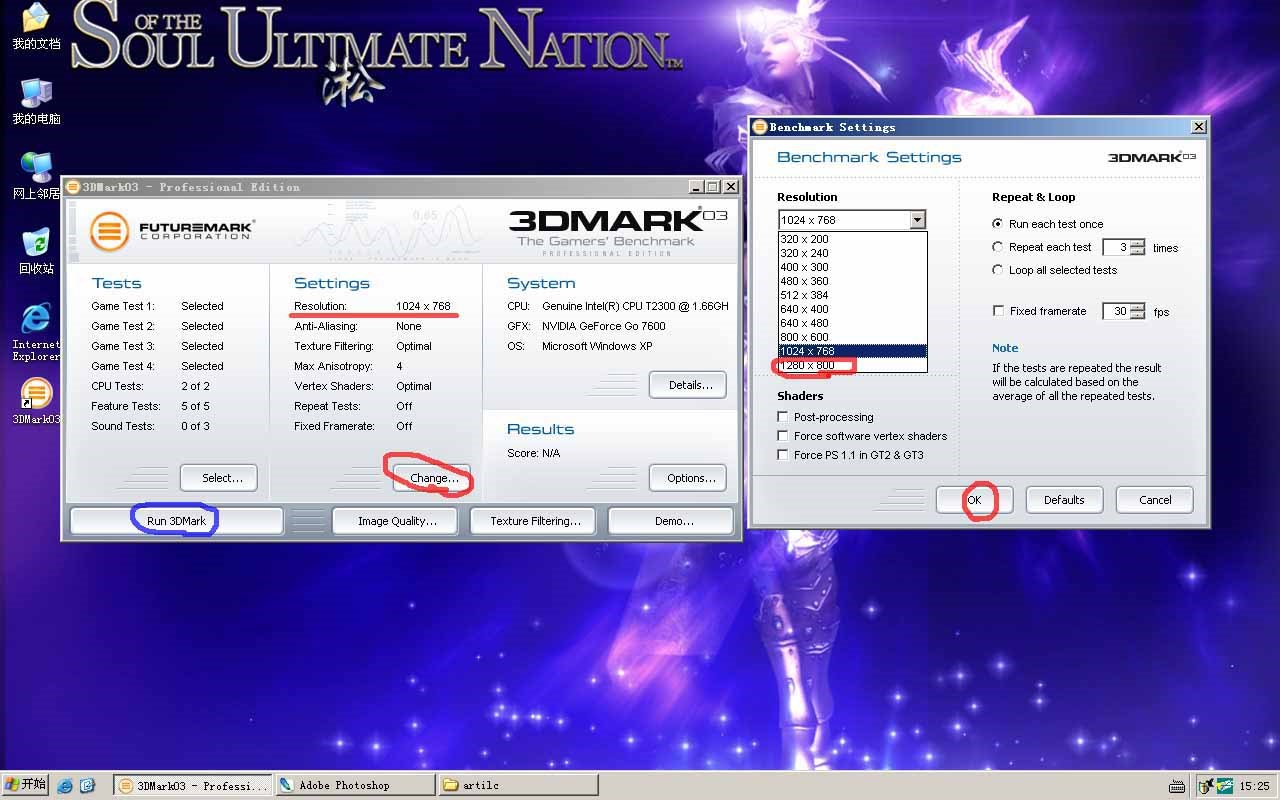
Task: Close the Benchmark Settings dialog
Action: tap(1198, 127)
